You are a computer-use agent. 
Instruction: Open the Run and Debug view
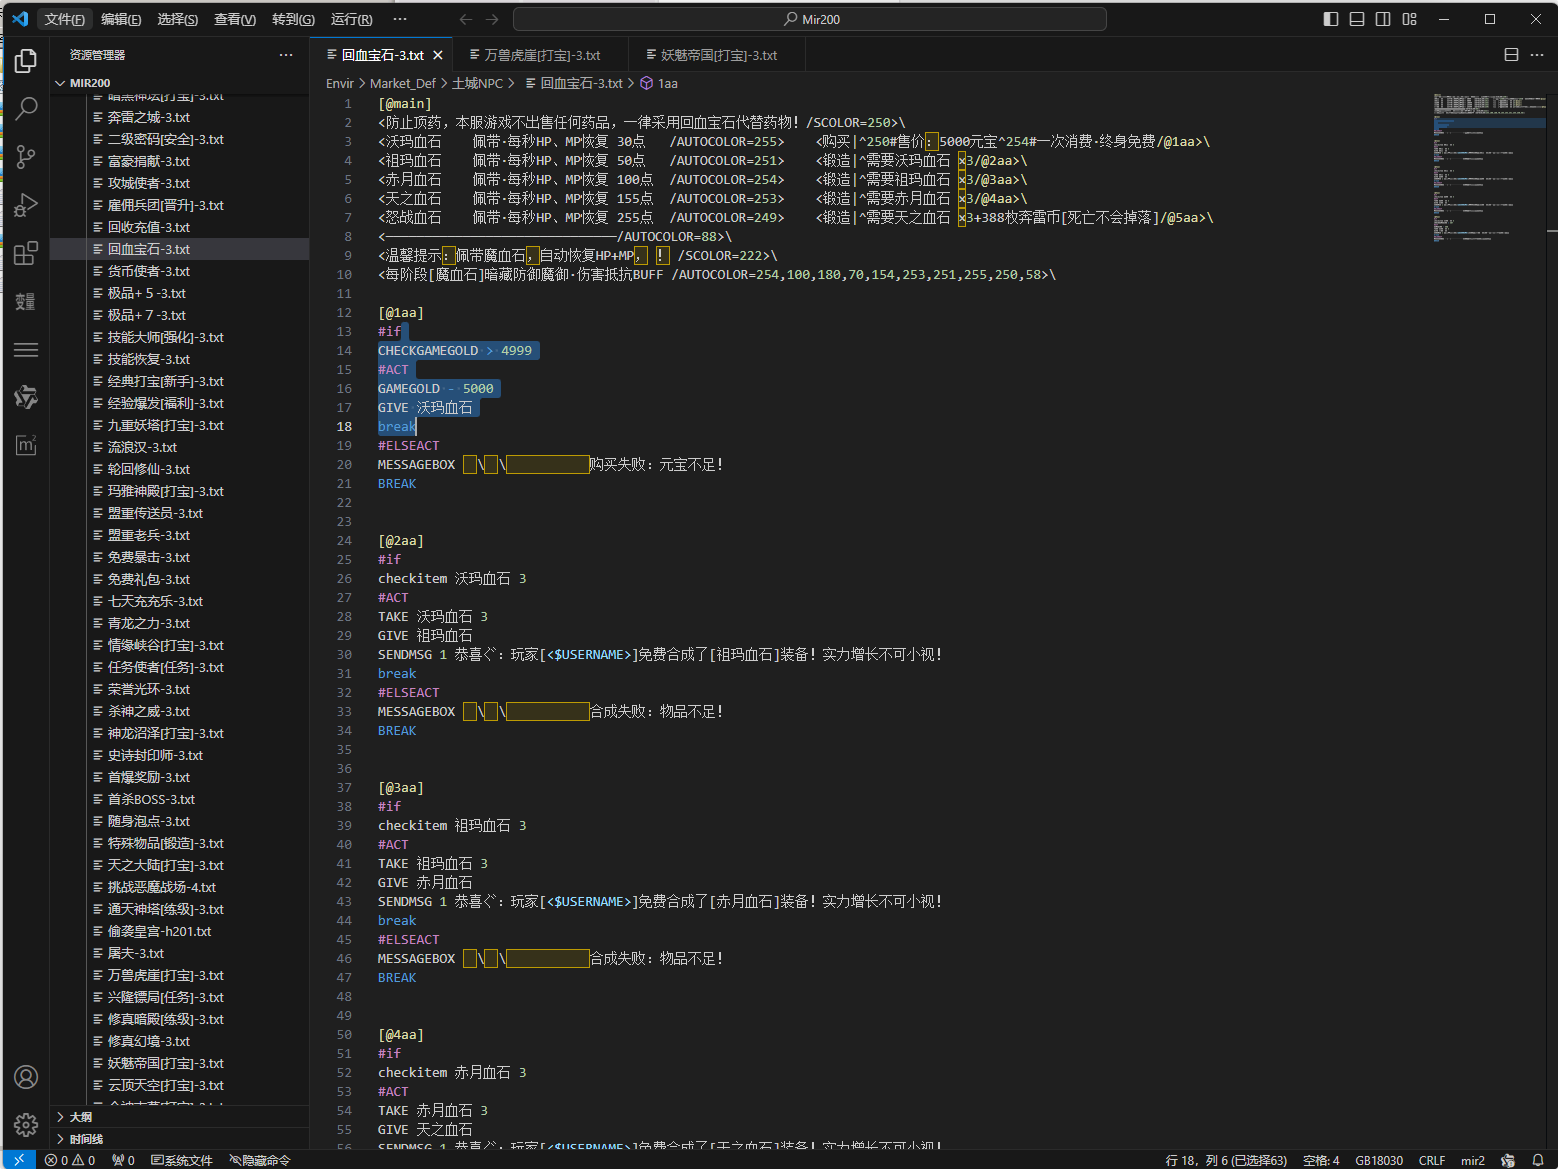click(x=26, y=205)
